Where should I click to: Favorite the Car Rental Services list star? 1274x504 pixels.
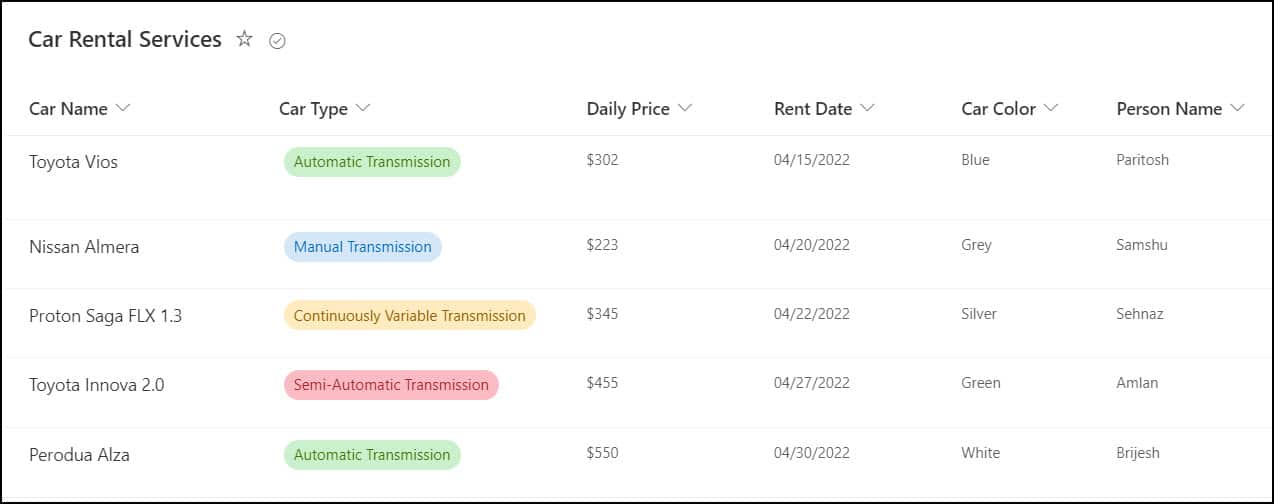[x=244, y=39]
